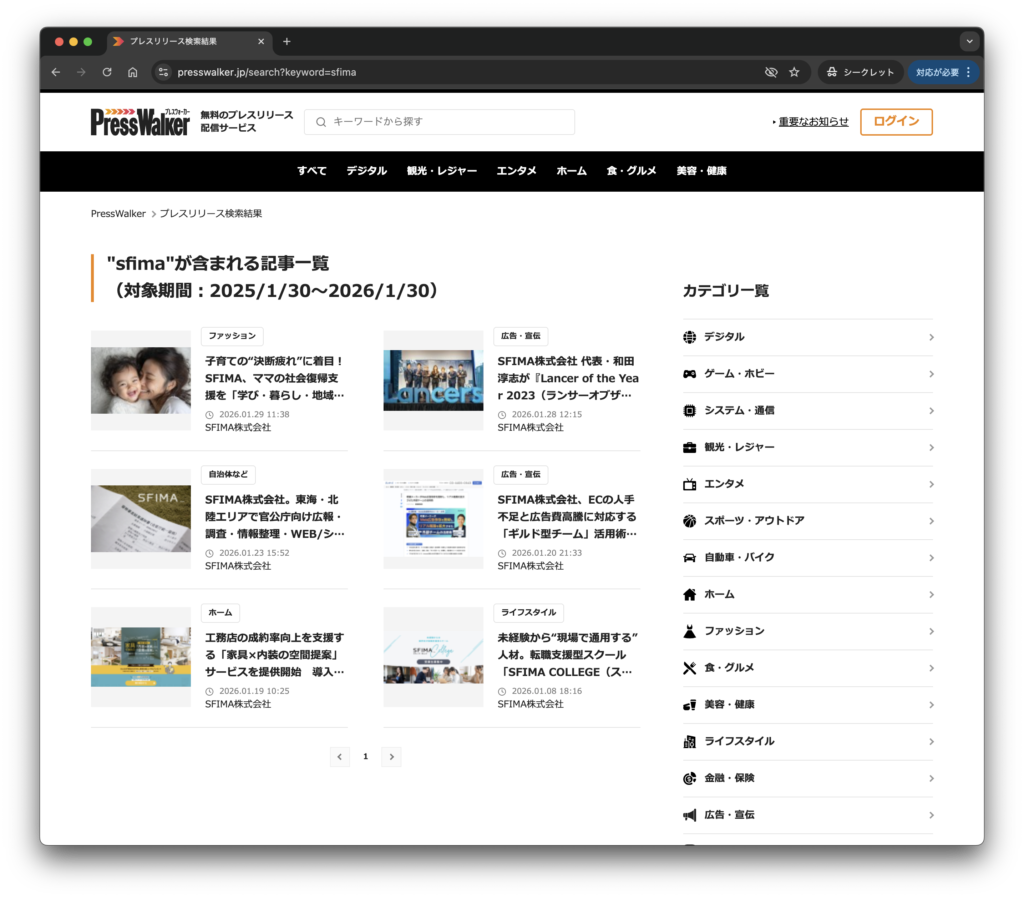Click the search magnifier icon
Viewport: 1024px width, 898px height.
[x=320, y=121]
